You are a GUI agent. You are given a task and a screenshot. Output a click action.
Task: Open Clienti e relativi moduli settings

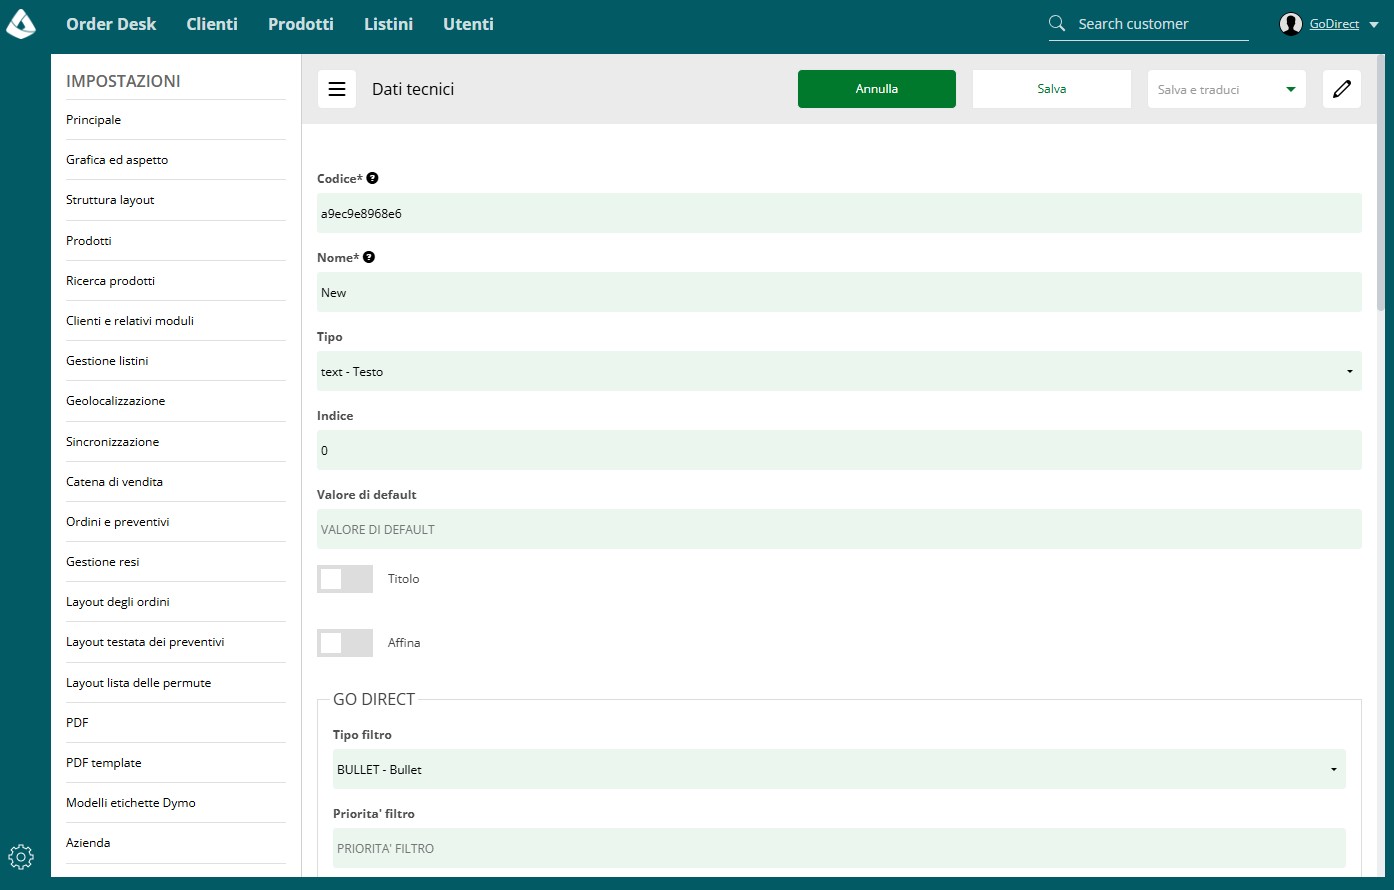coord(176,321)
